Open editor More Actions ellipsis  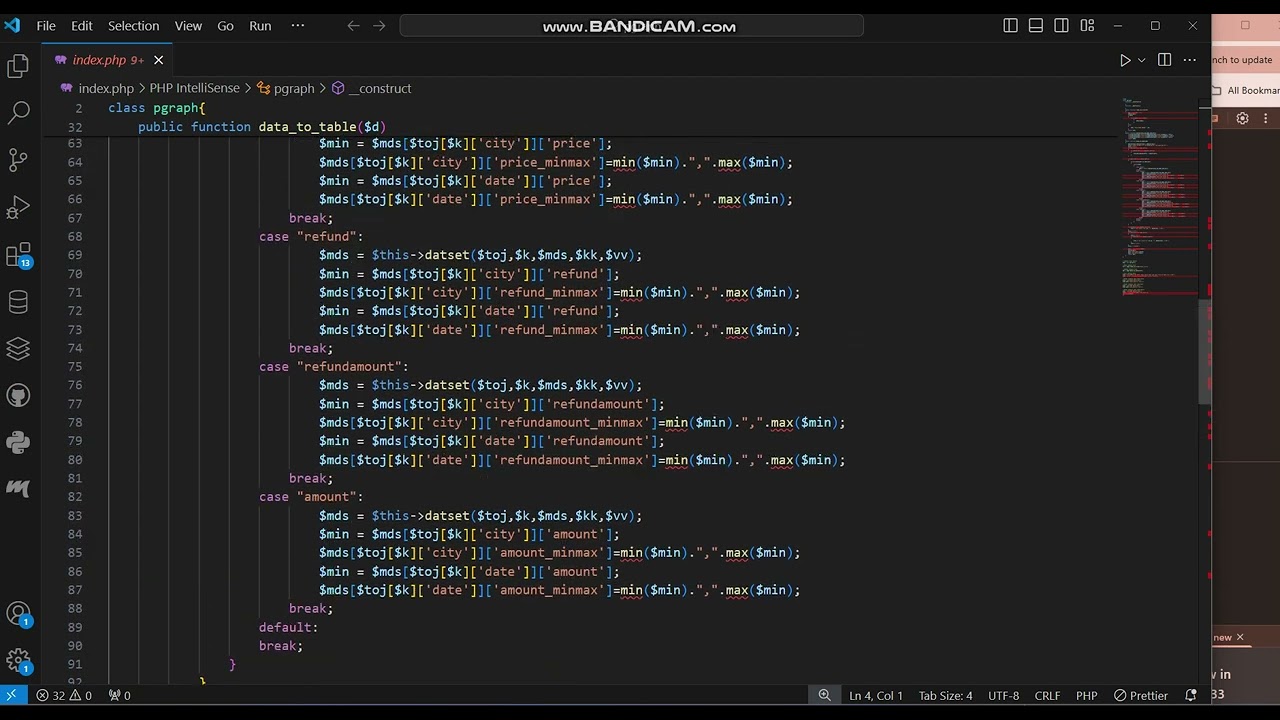point(1189,61)
